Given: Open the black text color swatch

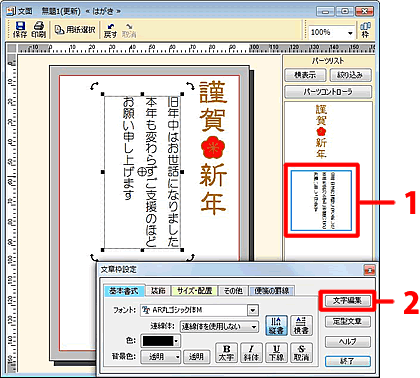Looking at the screenshot, I should click(160, 341).
